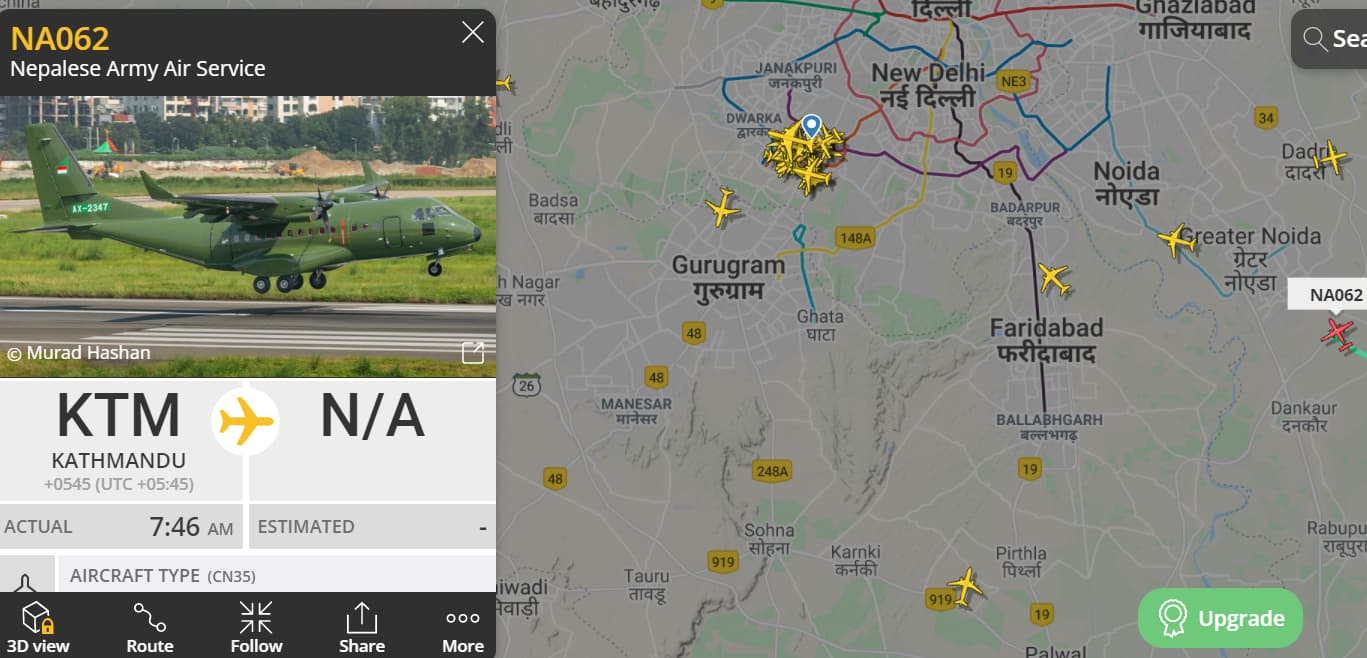Click the NA062 map label
1367x658 pixels.
1336,294
